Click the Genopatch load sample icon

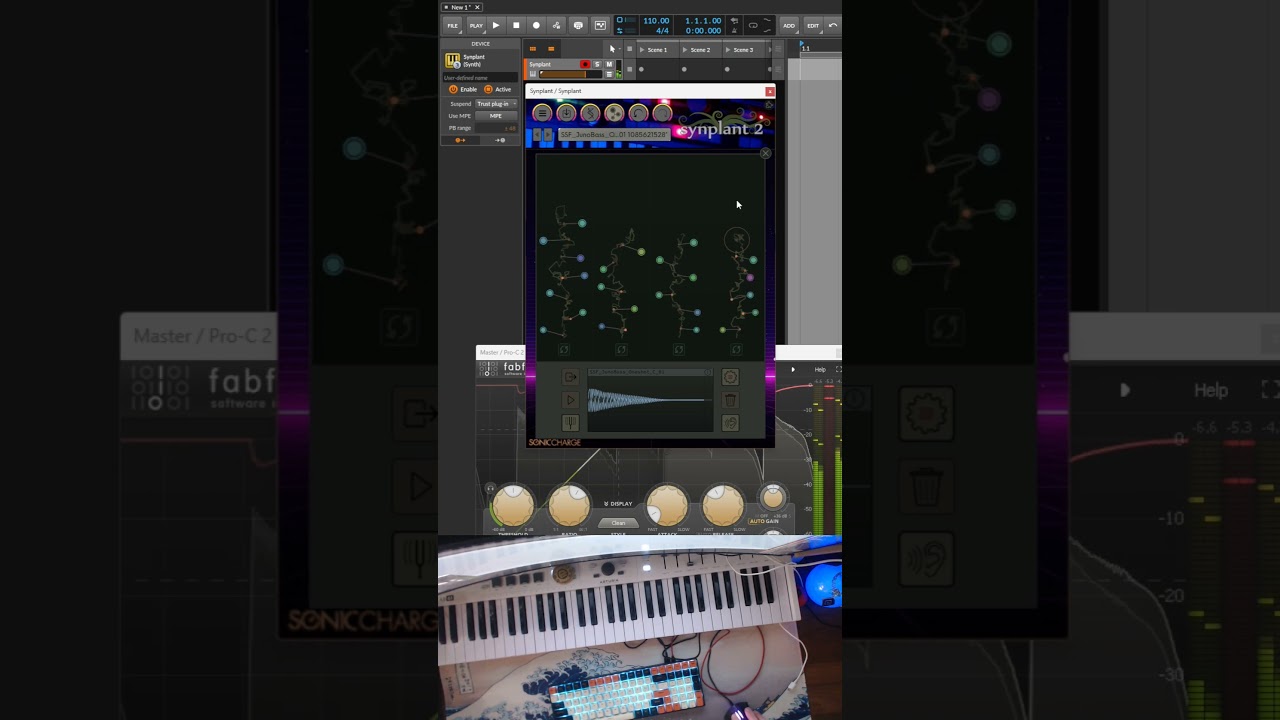tap(570, 377)
